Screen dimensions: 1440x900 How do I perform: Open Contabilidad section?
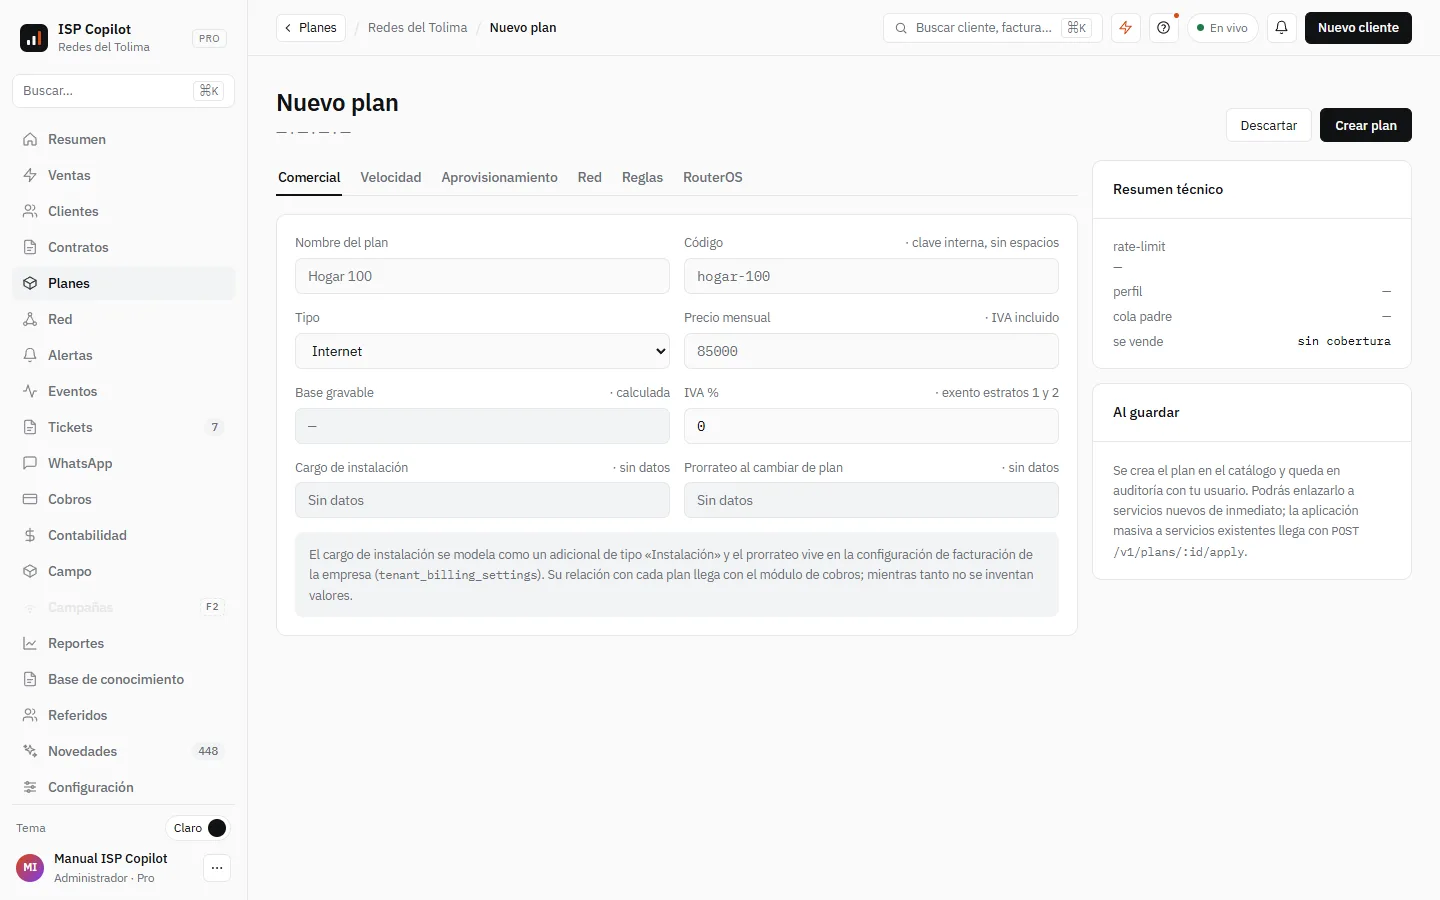tap(123, 535)
